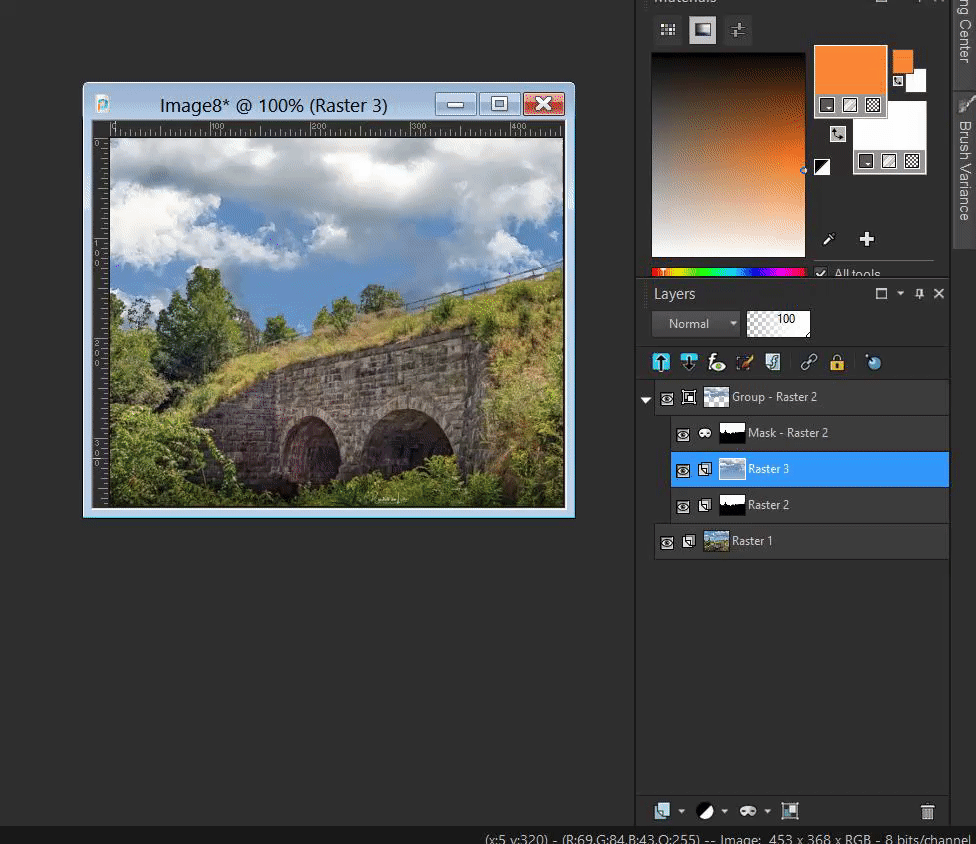Swap foreground and background materials
976x844 pixels.
click(x=837, y=134)
